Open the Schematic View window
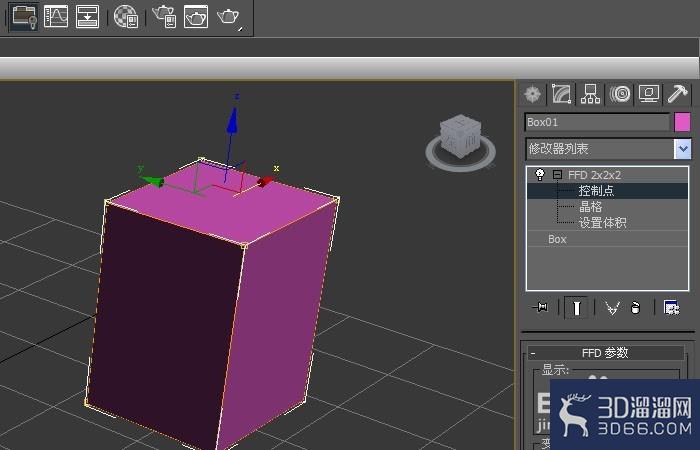The height and width of the screenshot is (450, 700). pos(88,17)
